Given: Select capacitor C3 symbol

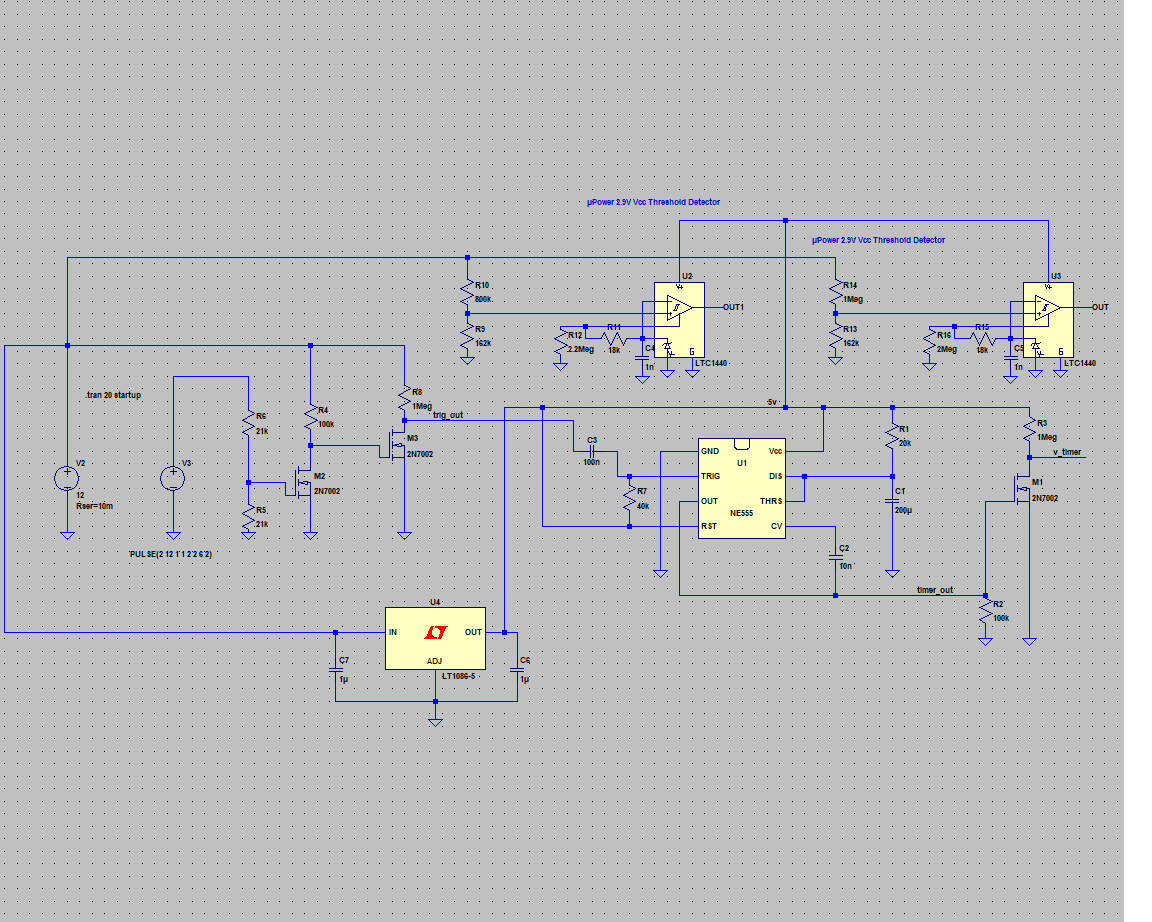Looking at the screenshot, I should 592,451.
